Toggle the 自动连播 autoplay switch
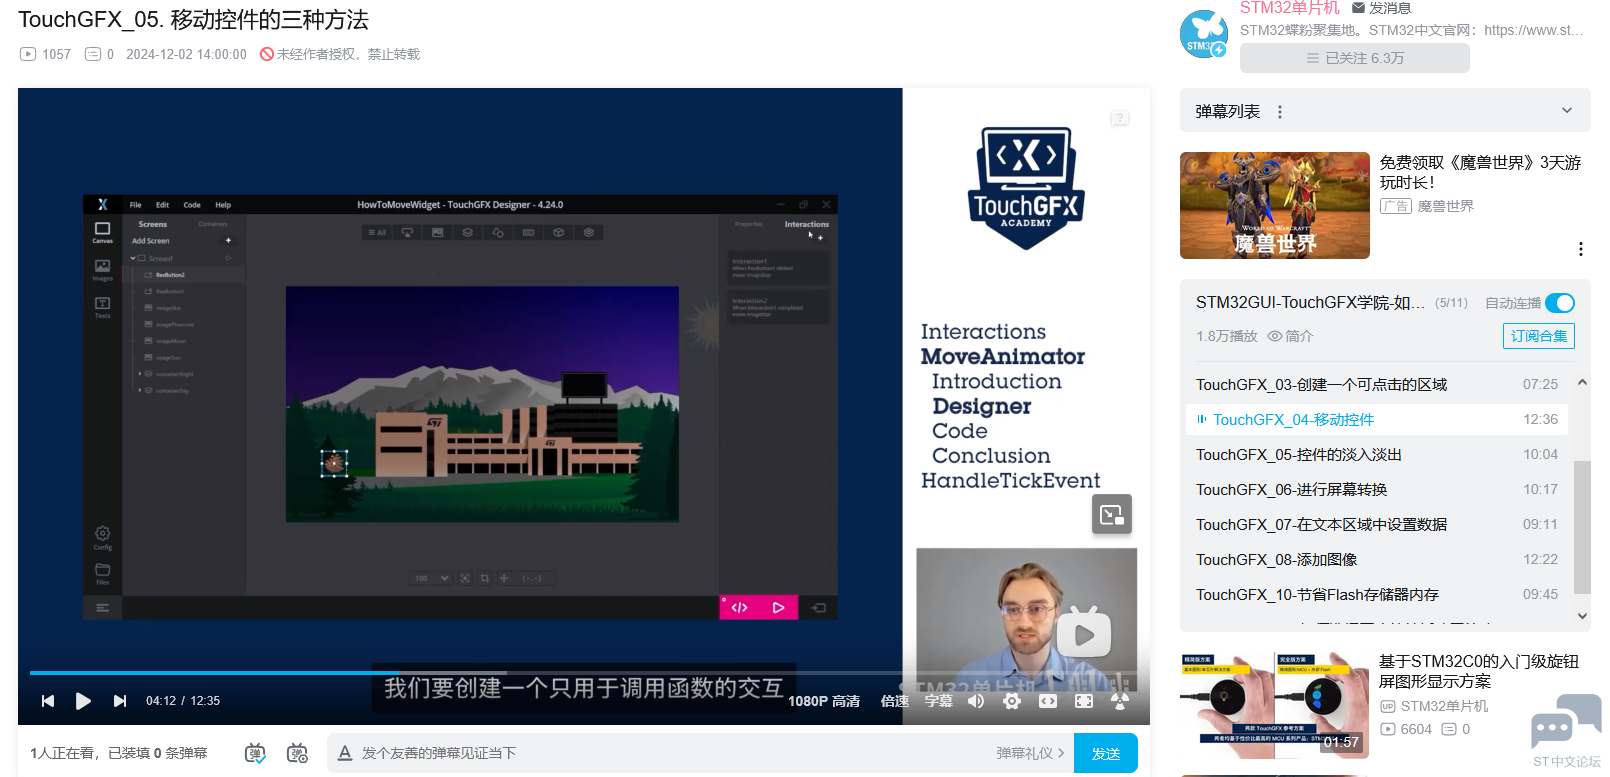This screenshot has width=1610, height=777. pos(1559,303)
